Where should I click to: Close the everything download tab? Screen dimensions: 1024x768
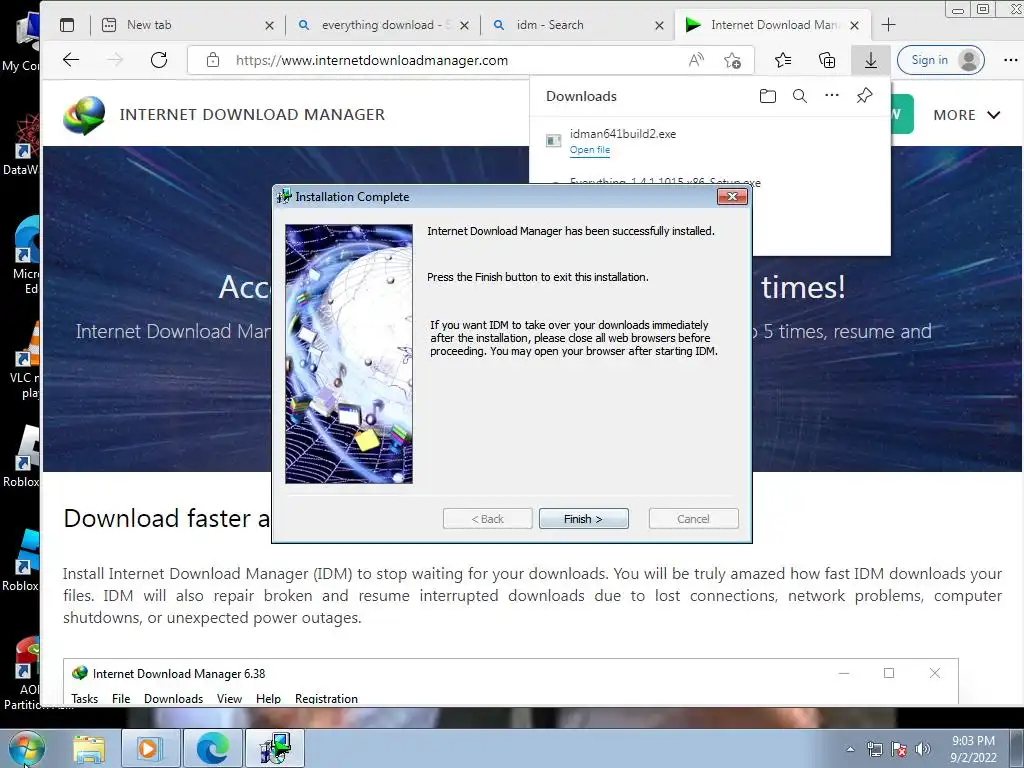[x=464, y=25]
